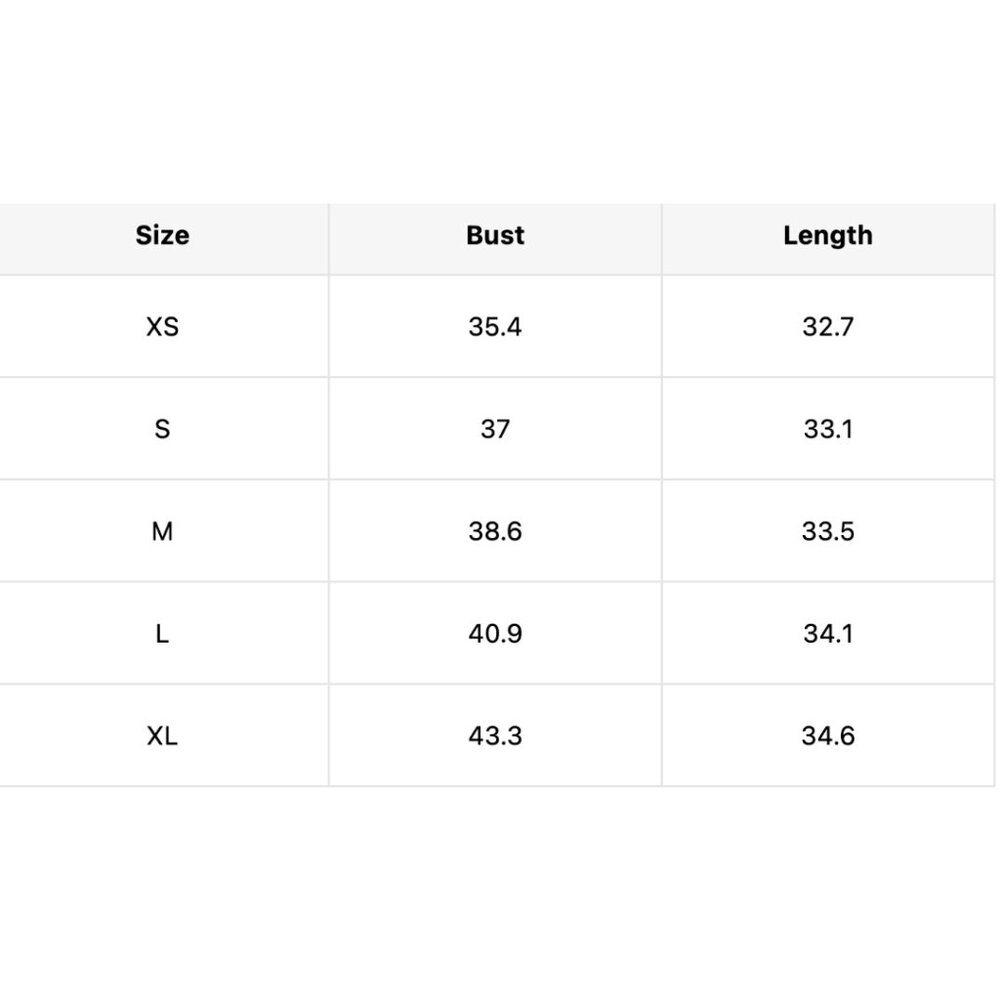Click the Size column header
The width and height of the screenshot is (1000, 1000).
[x=162, y=235]
